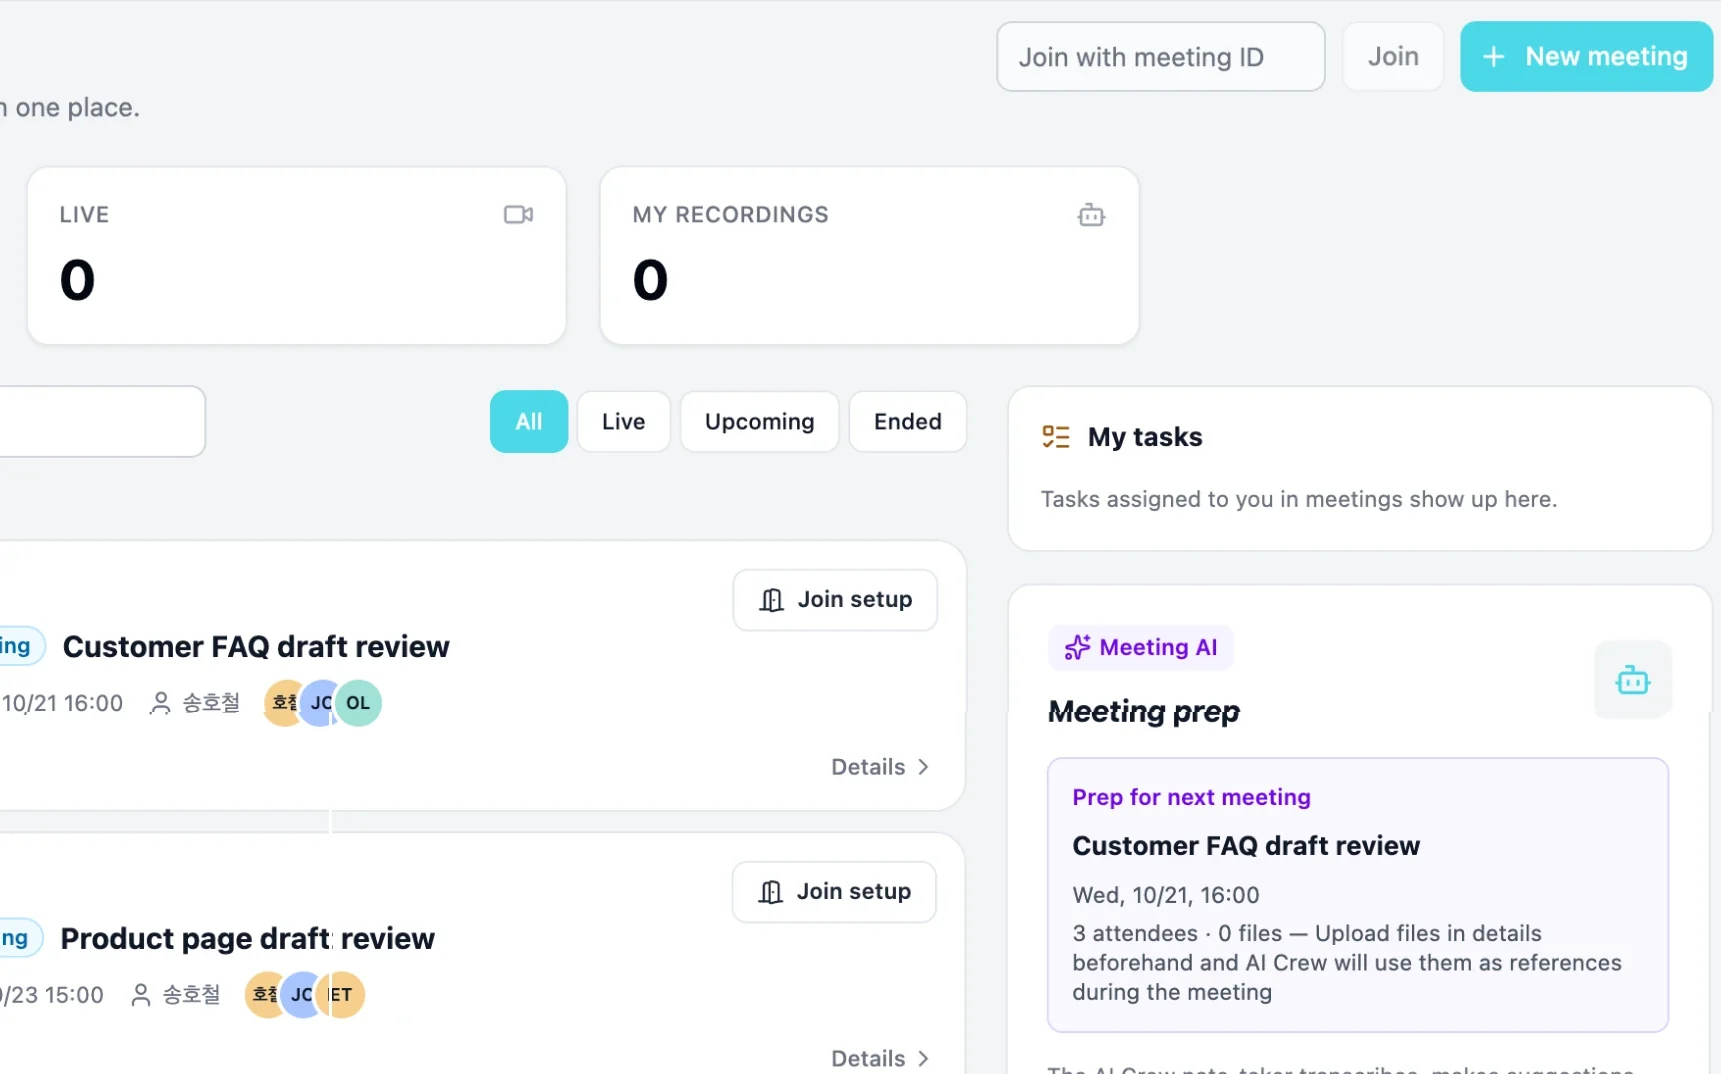1721x1074 pixels.
Task: Open the Prep for next meeting card
Action: tap(1358, 895)
